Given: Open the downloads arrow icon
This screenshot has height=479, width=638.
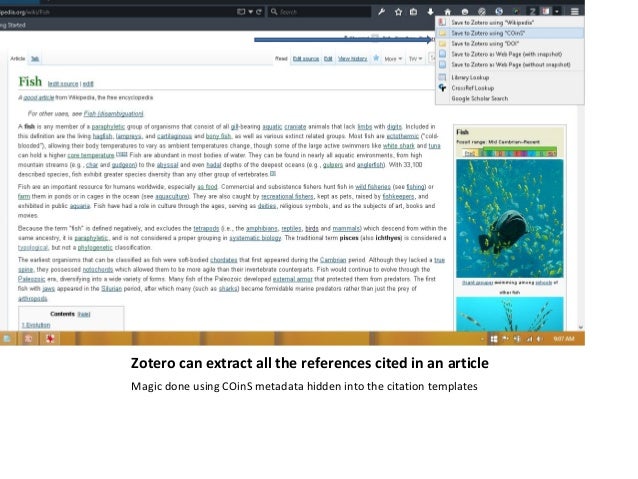Looking at the screenshot, I should coord(430,12).
